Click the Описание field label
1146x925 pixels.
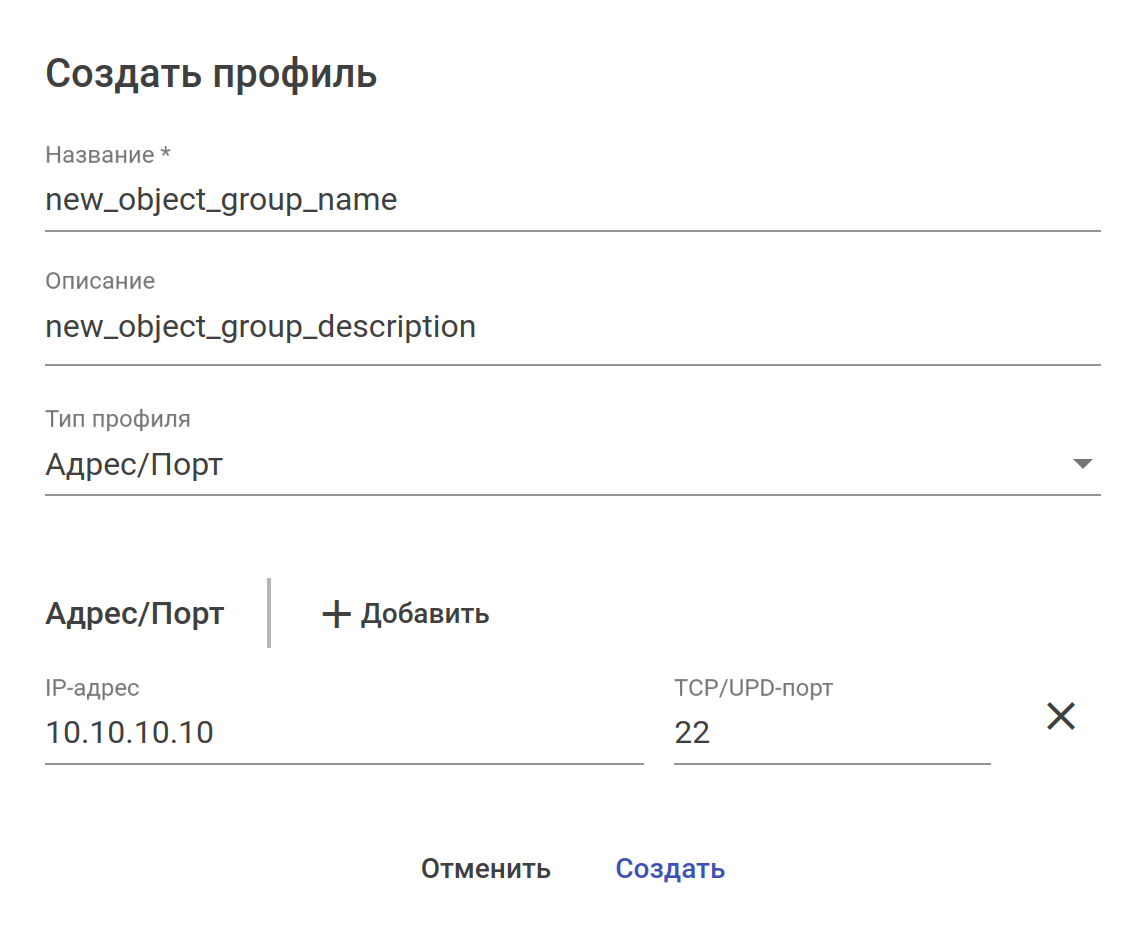click(x=100, y=281)
